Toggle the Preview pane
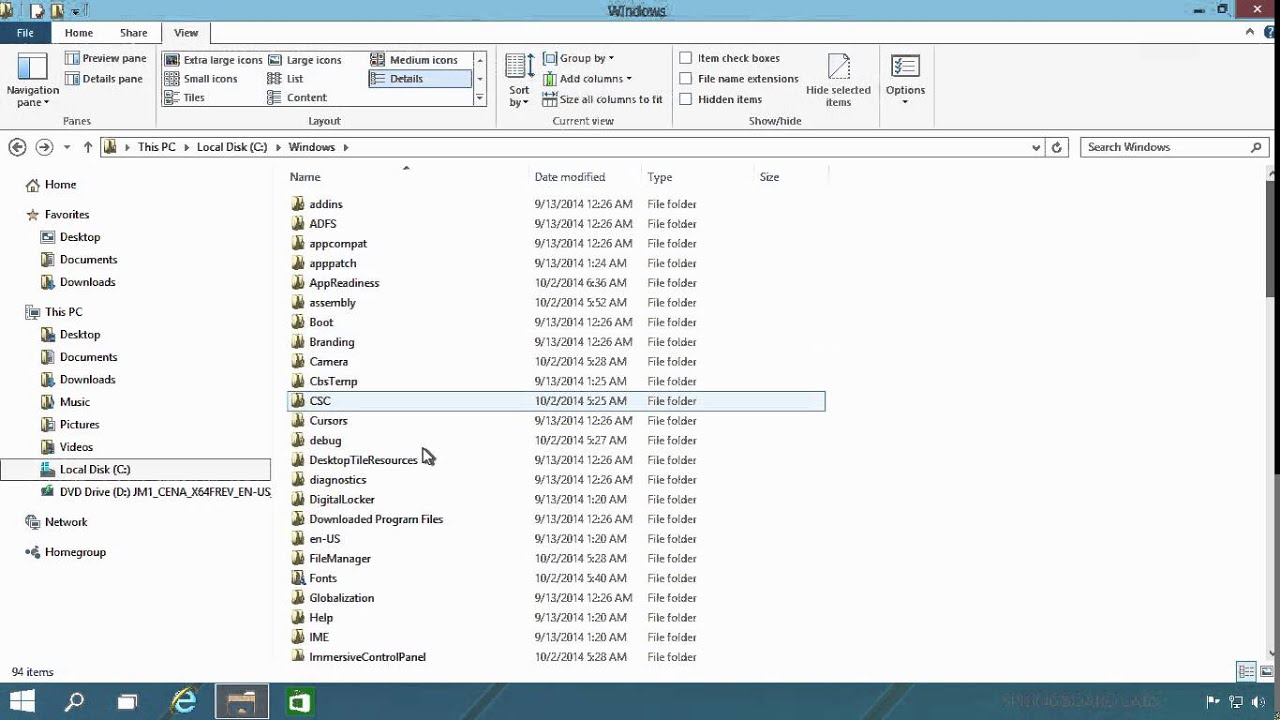The height and width of the screenshot is (720, 1280). (x=106, y=58)
